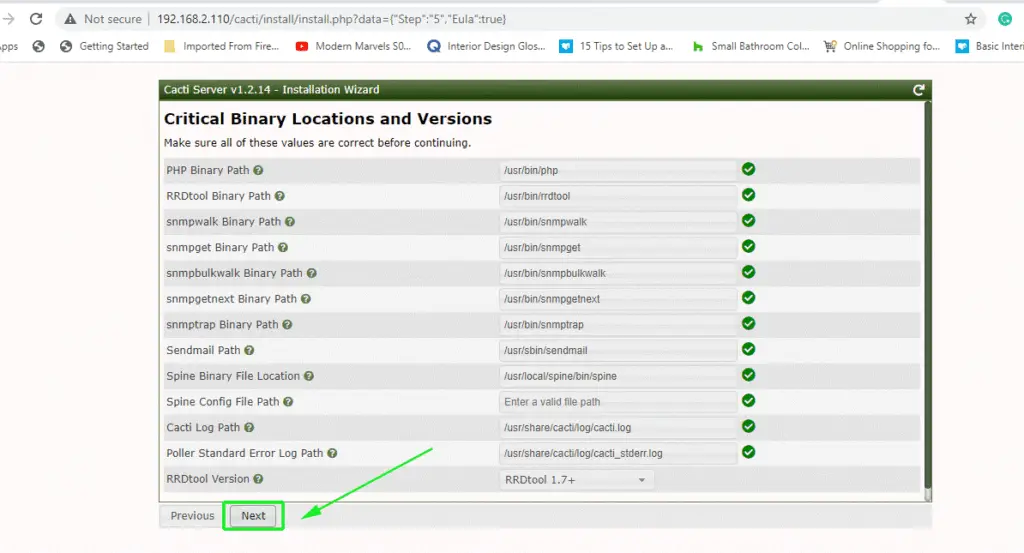The width and height of the screenshot is (1024, 553).
Task: Click the help icon beside snmpwalk Binary Path
Action: point(290,222)
